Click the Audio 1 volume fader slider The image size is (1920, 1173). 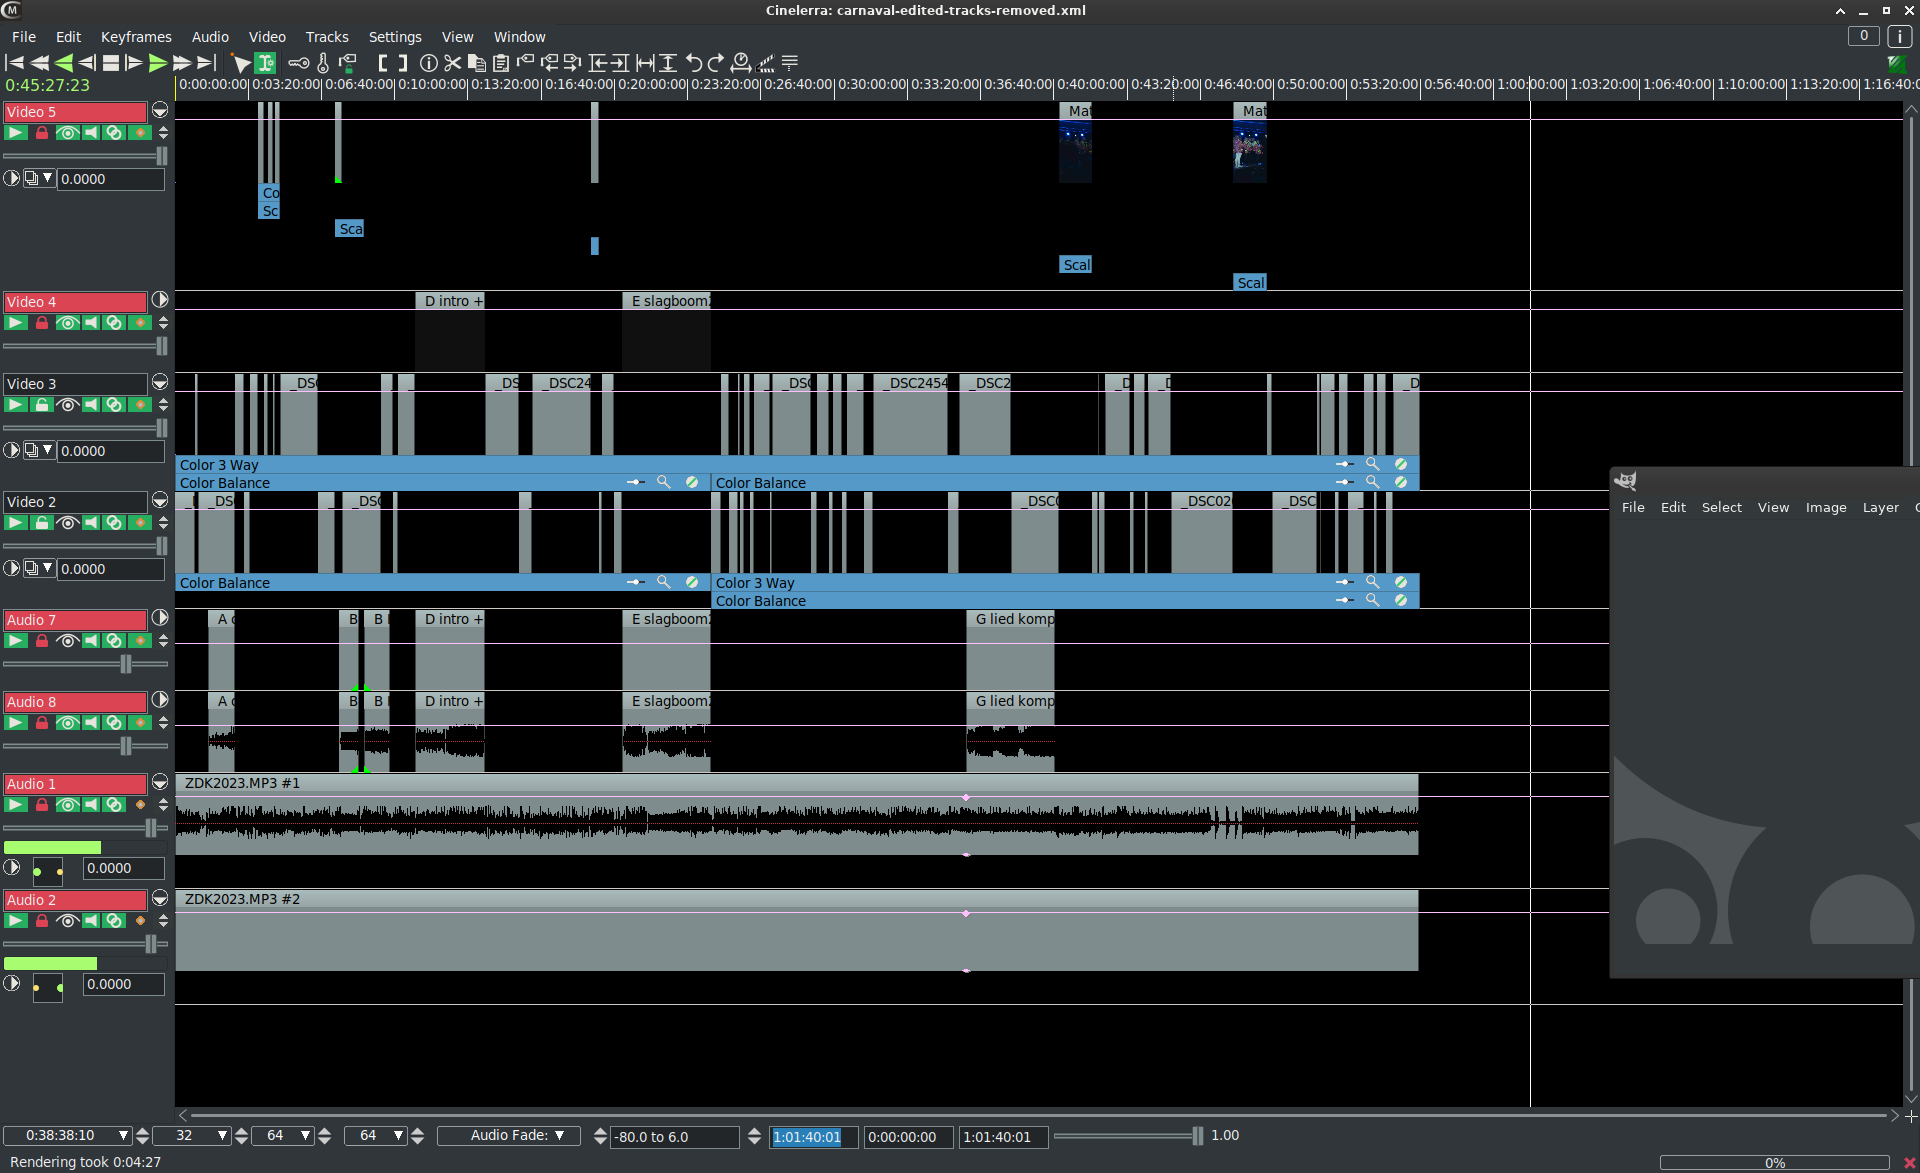[x=151, y=828]
